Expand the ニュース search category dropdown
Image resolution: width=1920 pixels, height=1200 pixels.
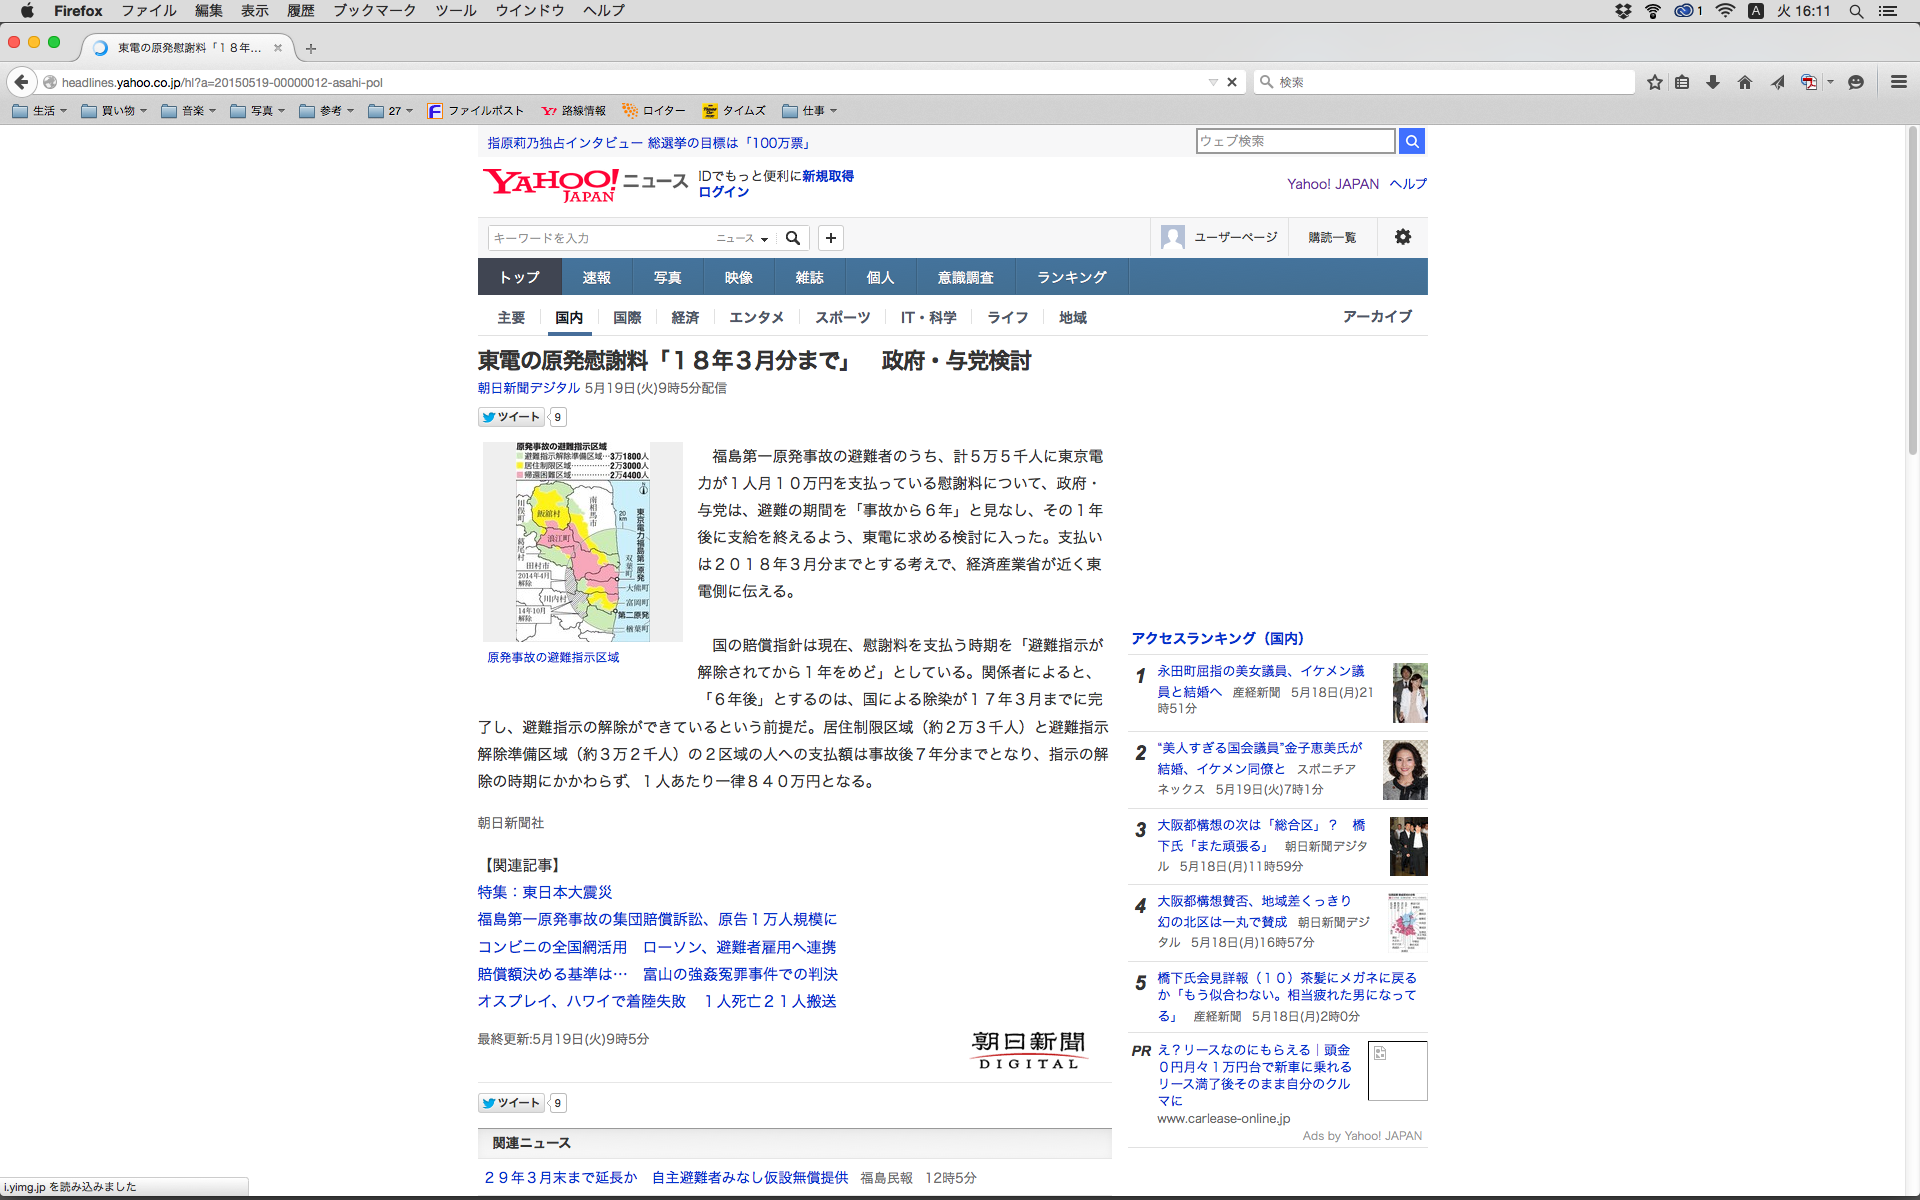pyautogui.click(x=742, y=238)
